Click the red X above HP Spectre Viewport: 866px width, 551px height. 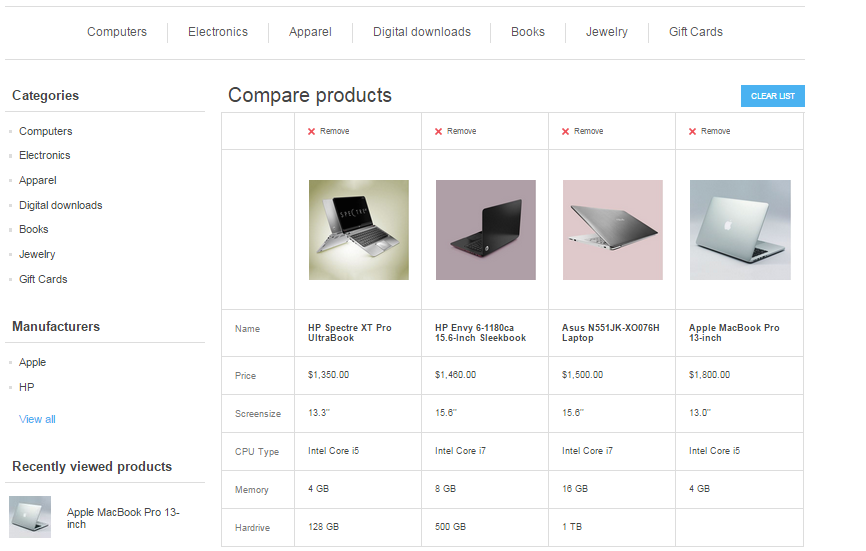point(312,131)
